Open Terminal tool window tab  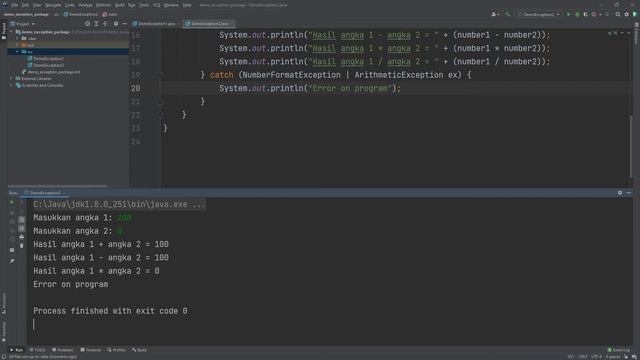pyautogui.click(x=91, y=350)
